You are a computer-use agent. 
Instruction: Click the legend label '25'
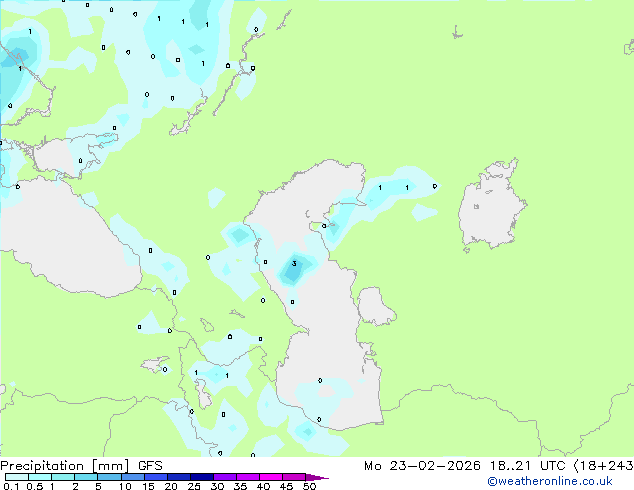(x=194, y=486)
